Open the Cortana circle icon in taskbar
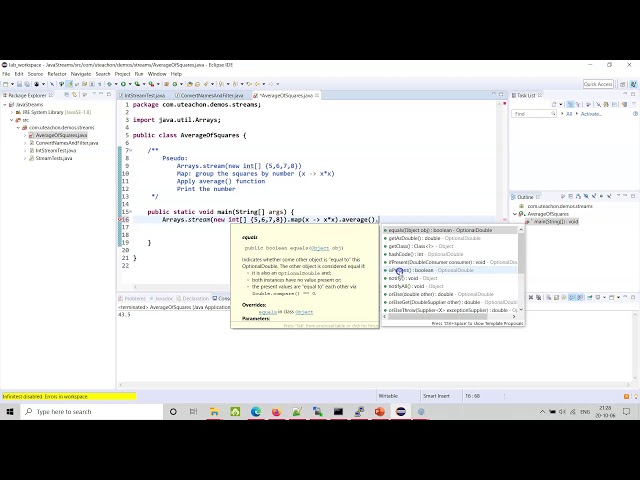 click(173, 411)
